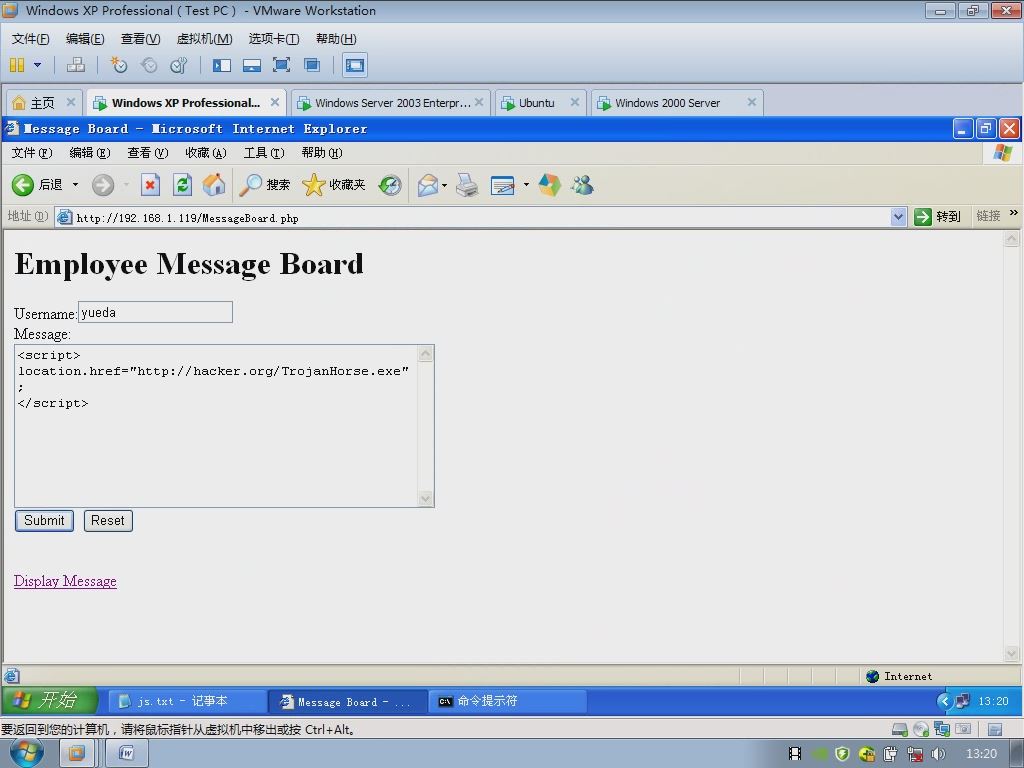1024x768 pixels.
Task: Click the colorful hexagon toolbar icon in IE
Action: (x=549, y=185)
